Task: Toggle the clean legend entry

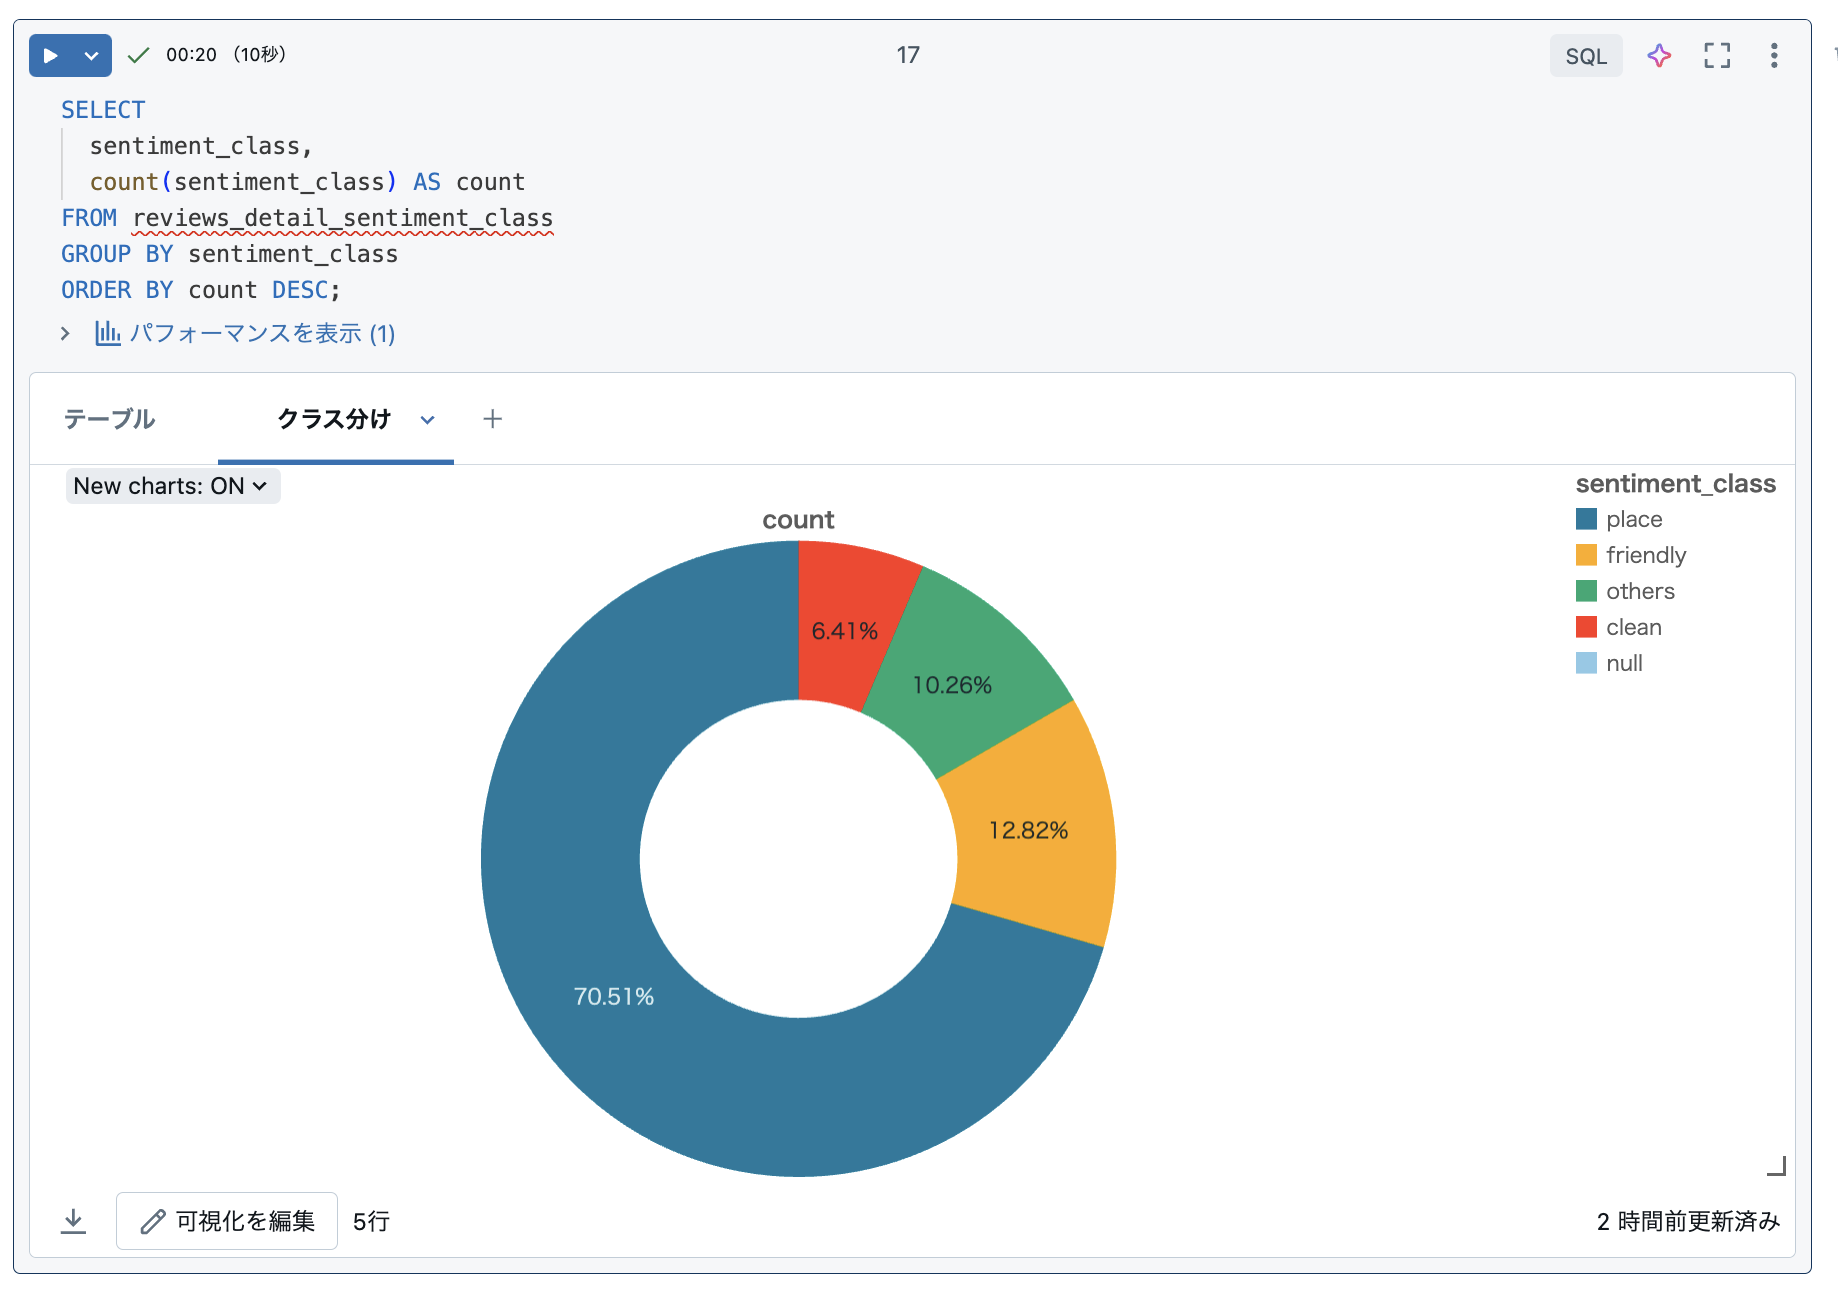Action: [1619, 627]
